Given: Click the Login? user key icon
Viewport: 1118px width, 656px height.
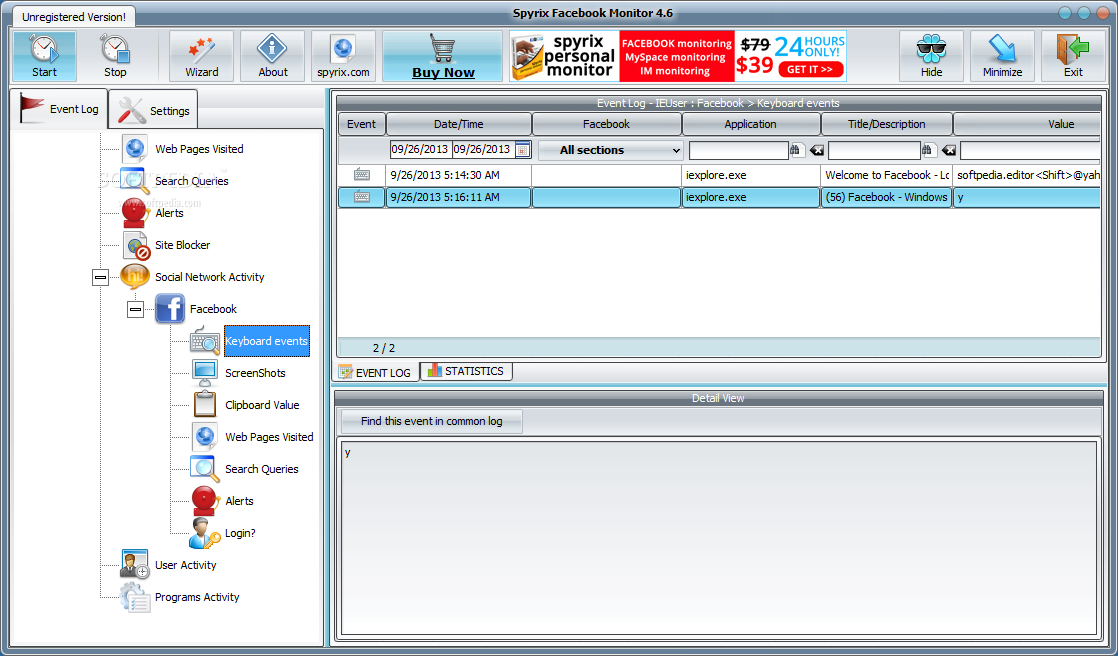Looking at the screenshot, I should (x=205, y=533).
